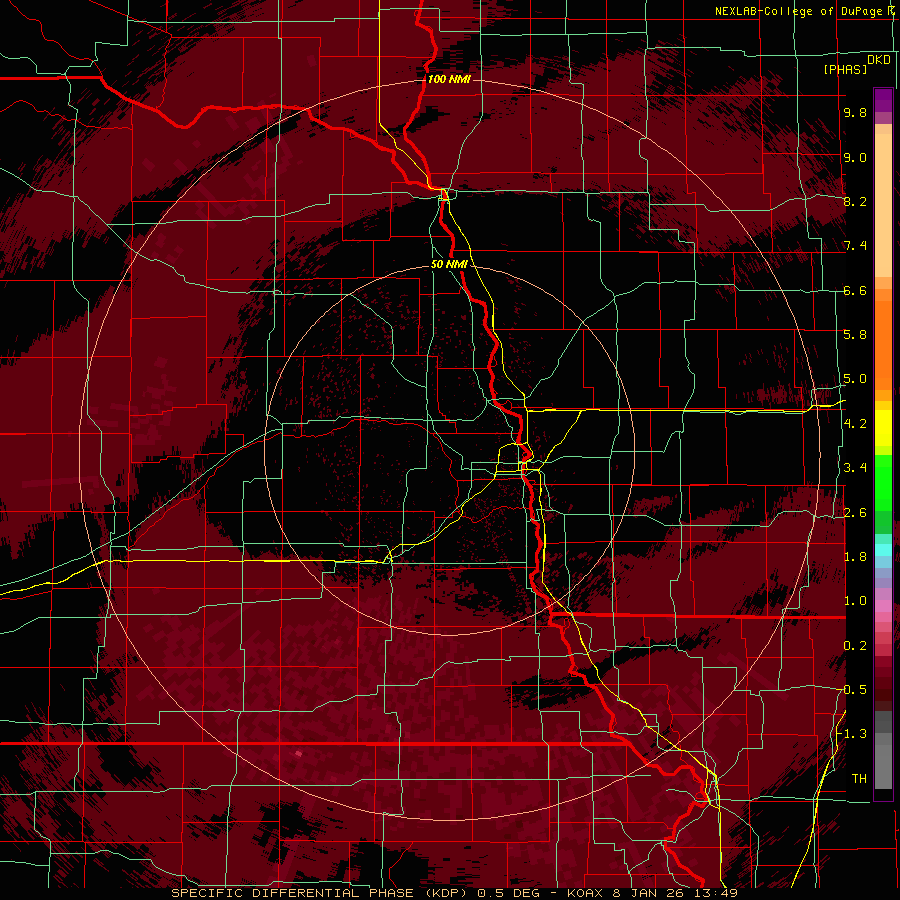Click the -0.5 scale label
The width and height of the screenshot is (900, 900).
point(853,689)
